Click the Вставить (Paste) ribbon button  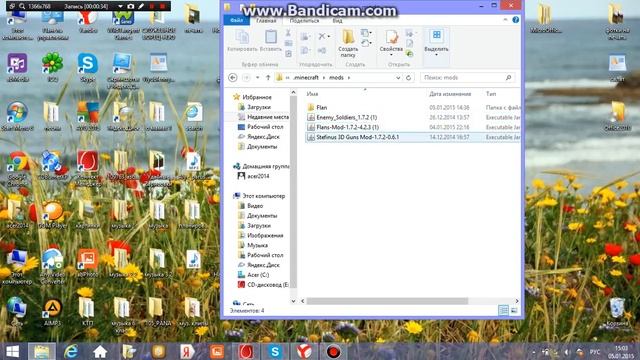pyautogui.click(x=271, y=41)
